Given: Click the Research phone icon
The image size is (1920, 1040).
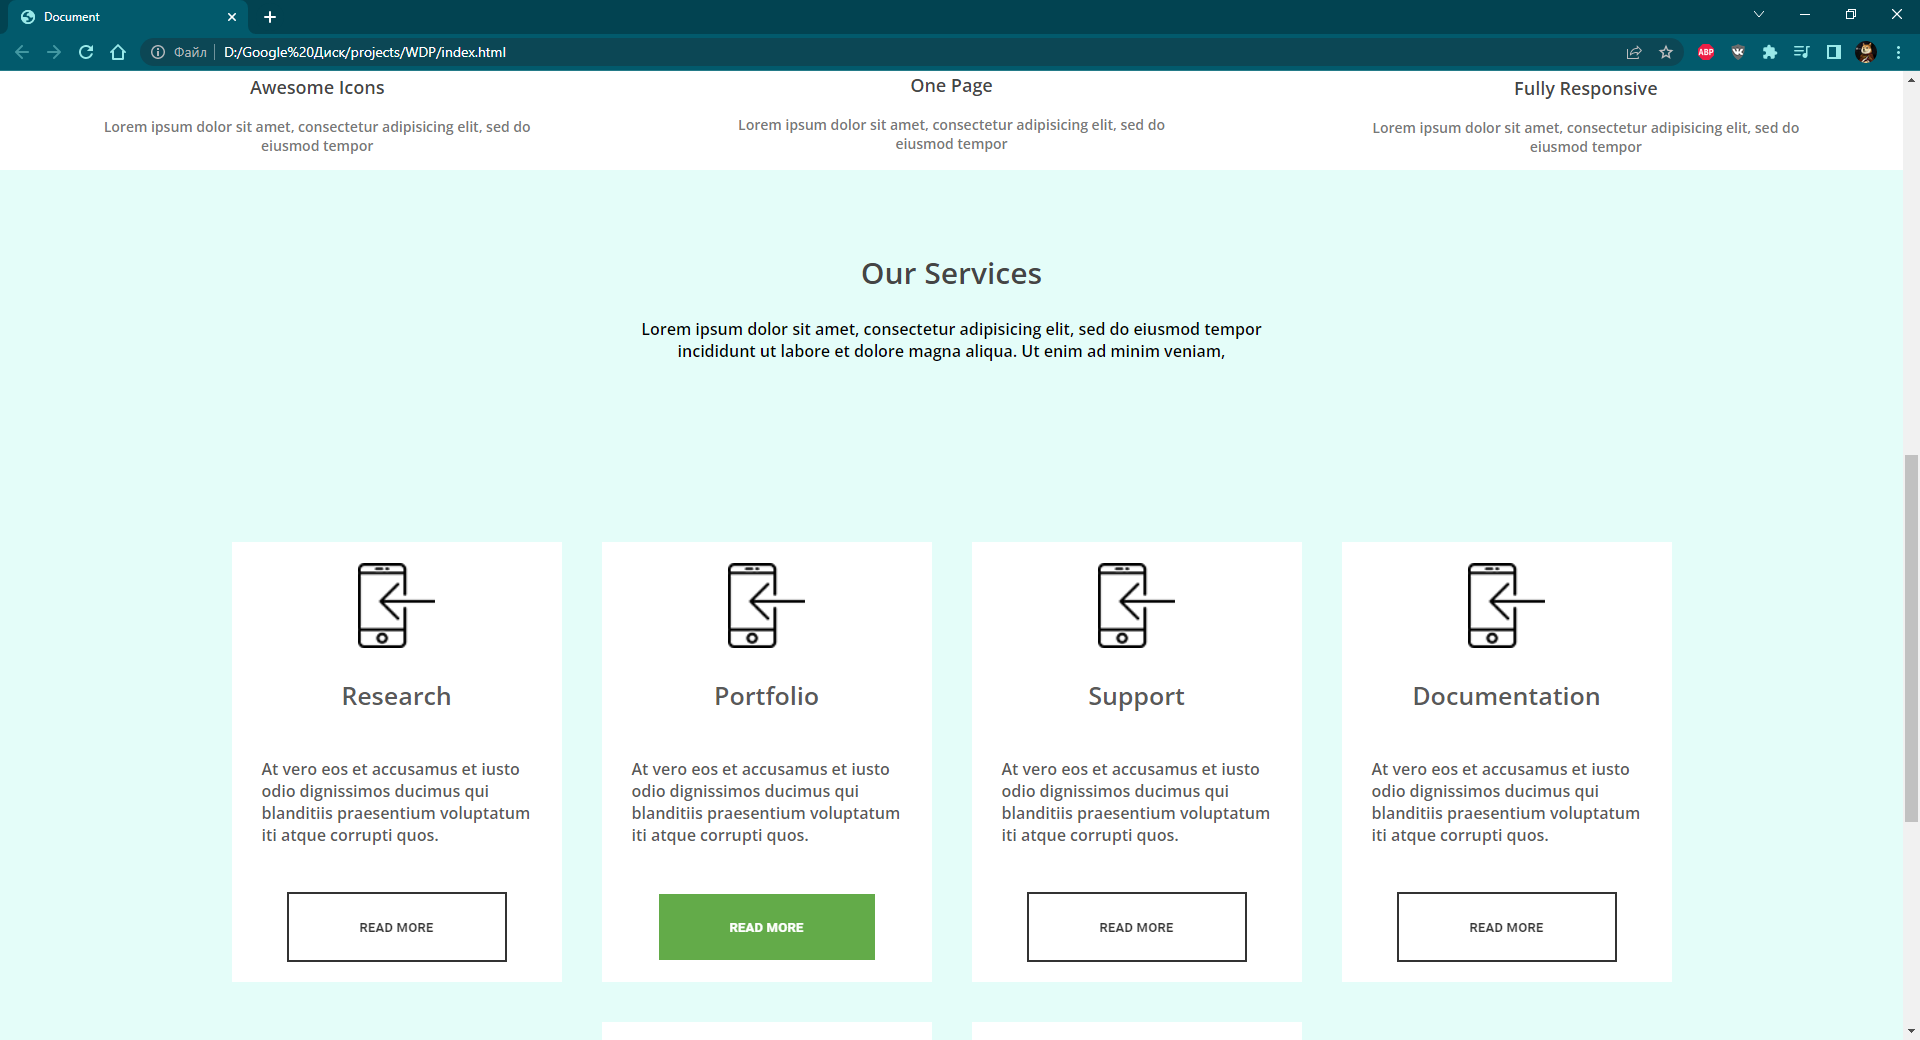Looking at the screenshot, I should coord(396,605).
